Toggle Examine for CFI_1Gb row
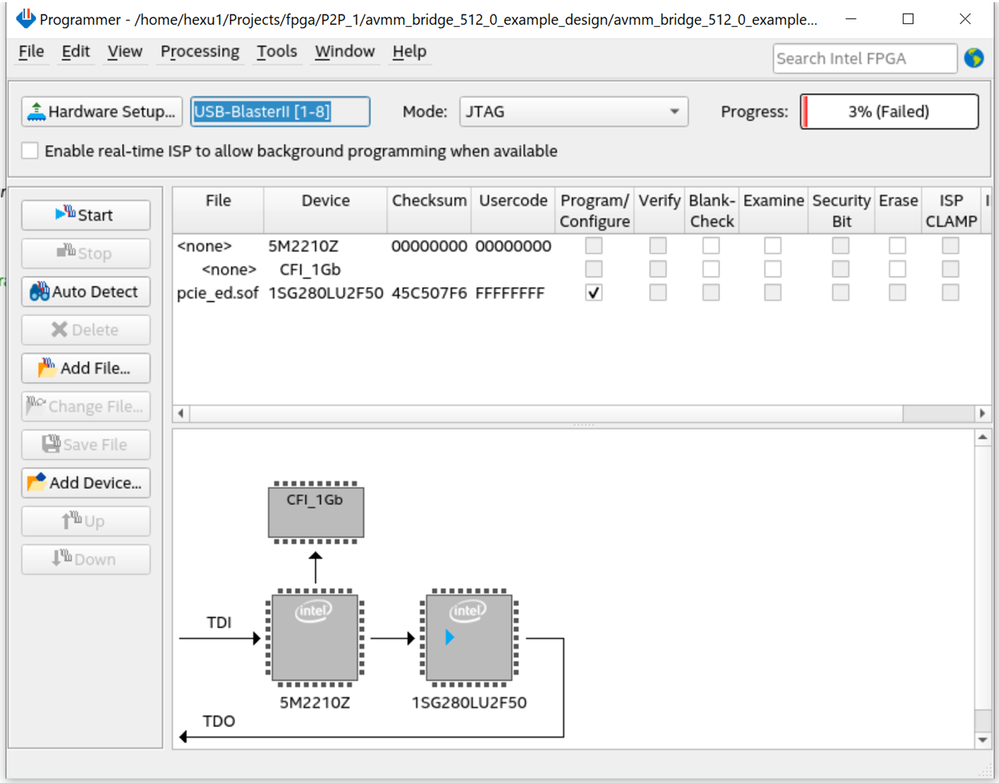999x783 pixels. [773, 269]
